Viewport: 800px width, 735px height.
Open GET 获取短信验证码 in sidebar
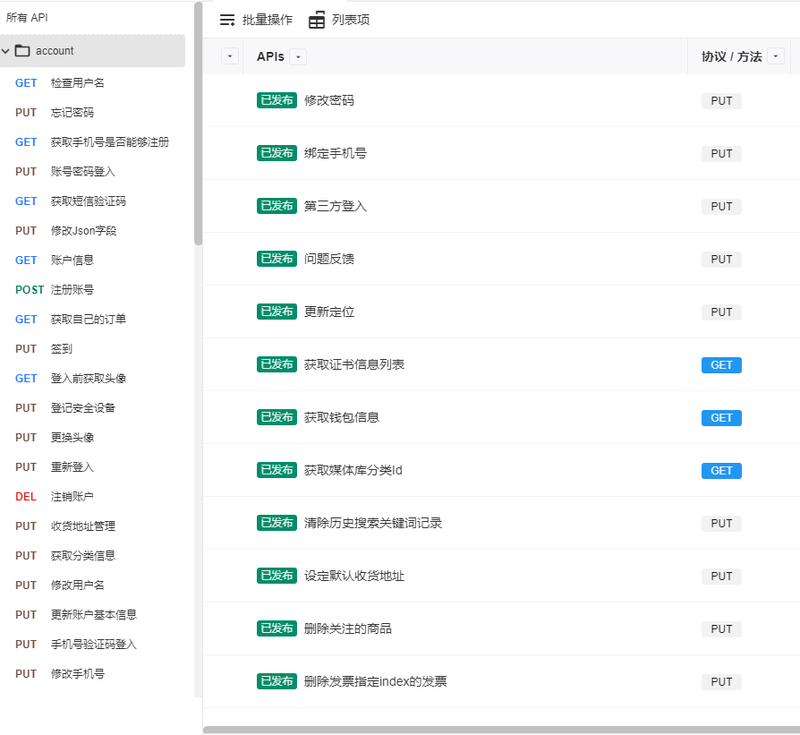92,201
